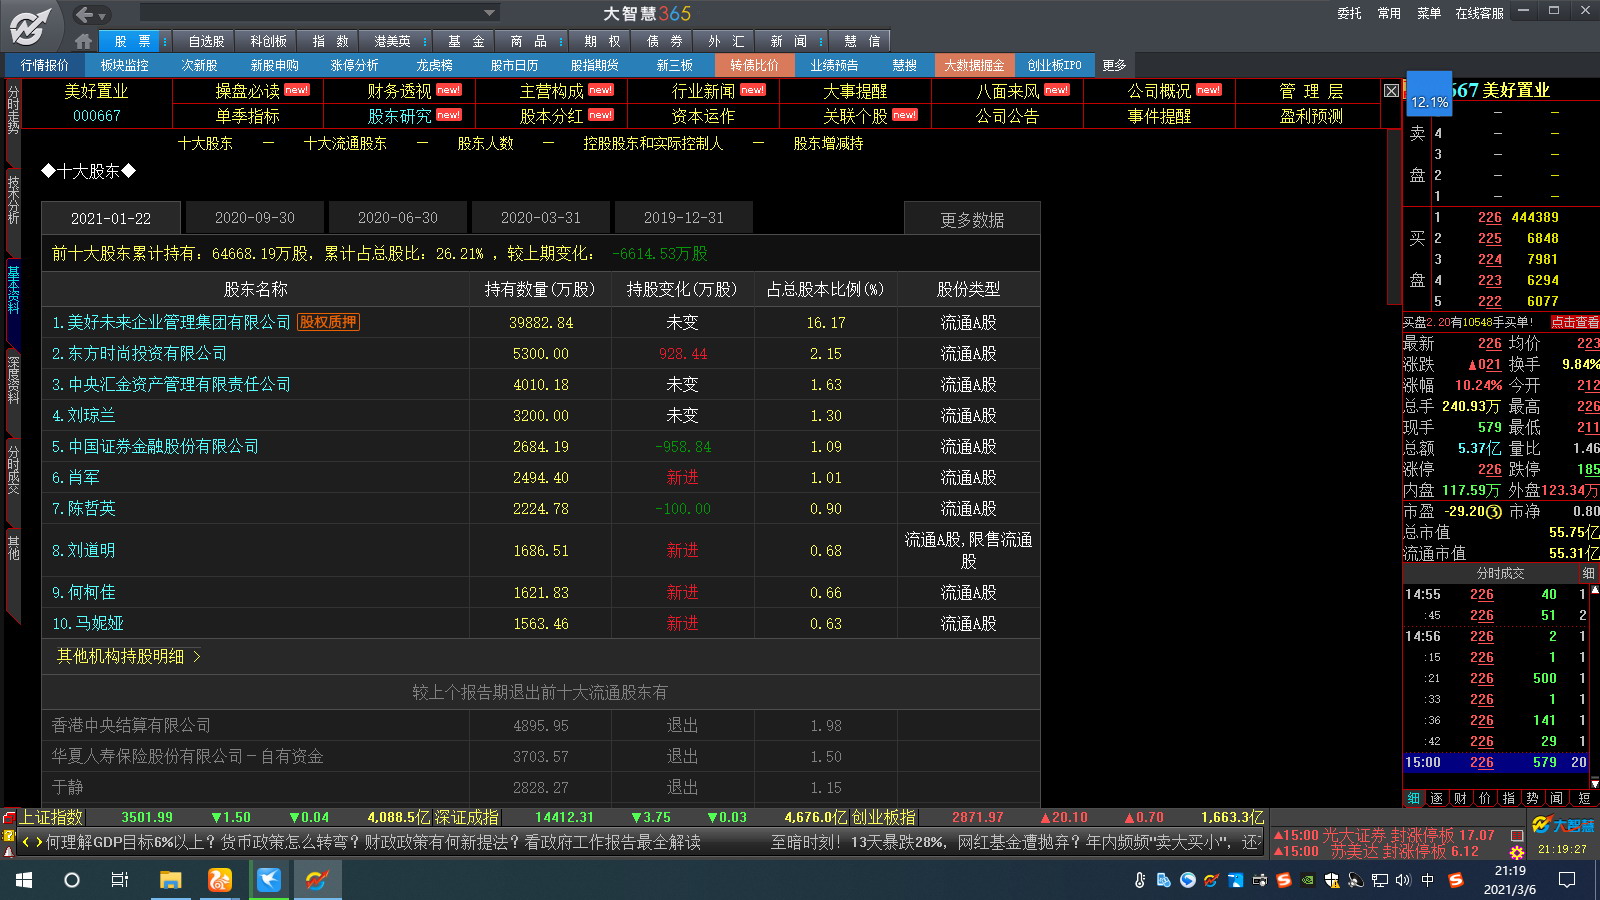Image resolution: width=1600 pixels, height=900 pixels.
Task: Open 在线客服 in the title bar
Action: (x=1479, y=13)
